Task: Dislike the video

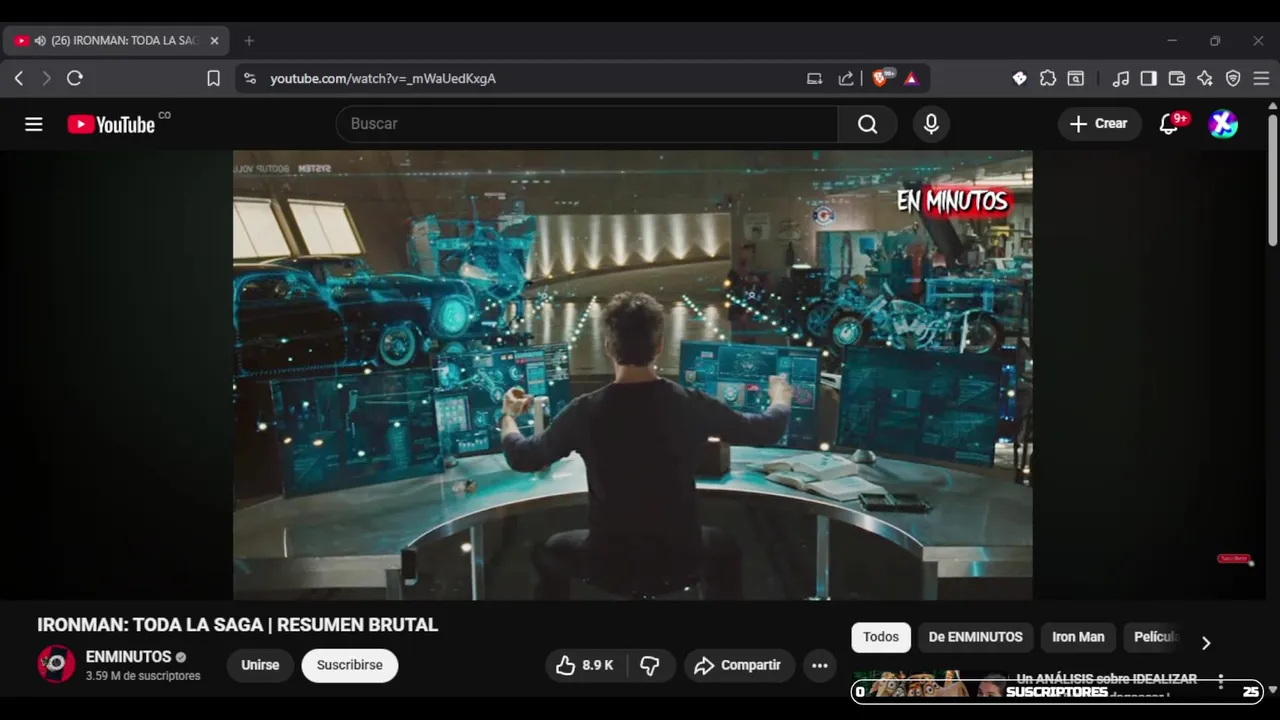Action: point(650,665)
